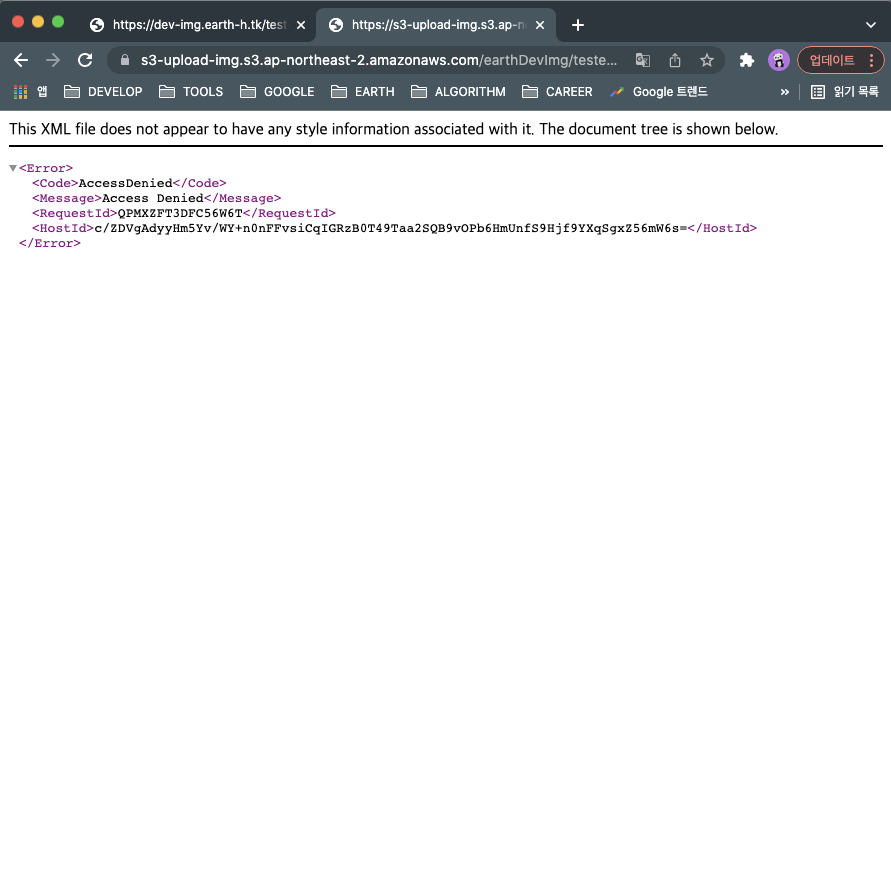Open the 읽기 목록 reading list
The image size is (891, 874).
(x=844, y=92)
